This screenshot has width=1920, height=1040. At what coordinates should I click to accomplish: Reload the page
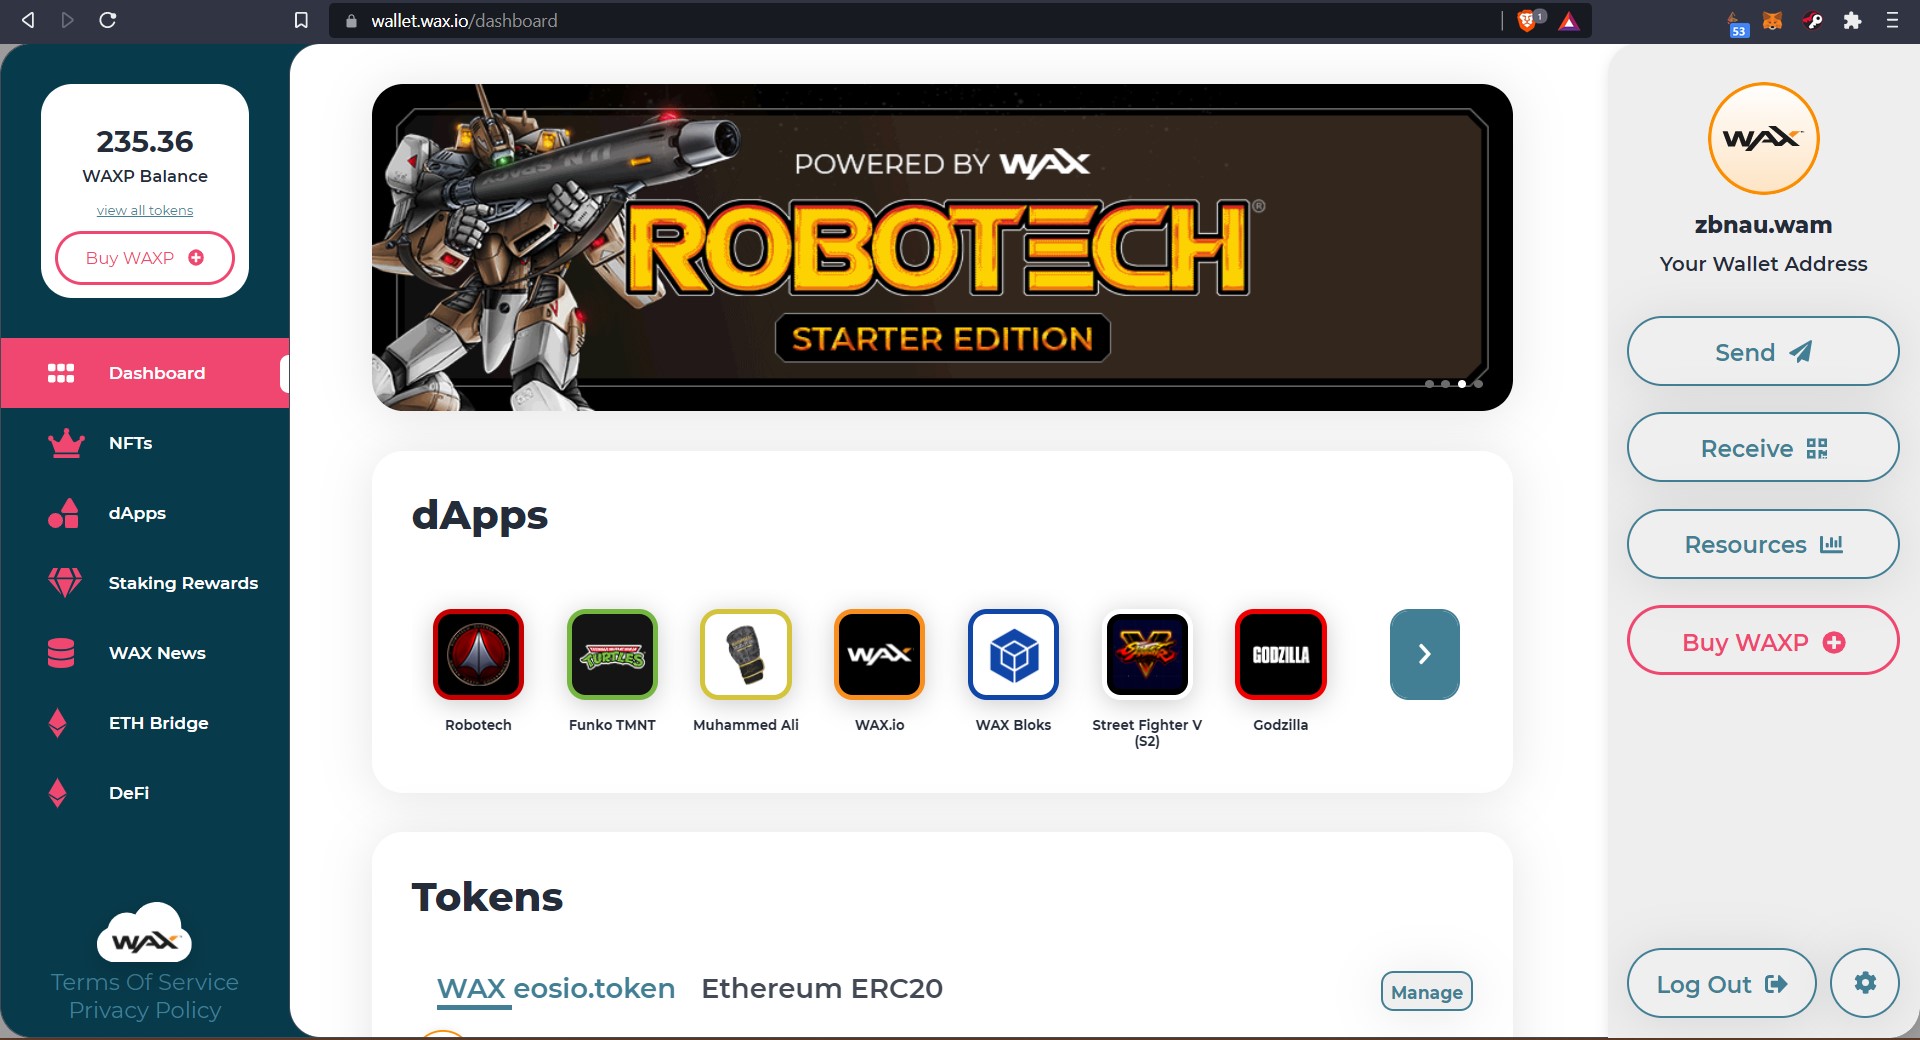(108, 20)
